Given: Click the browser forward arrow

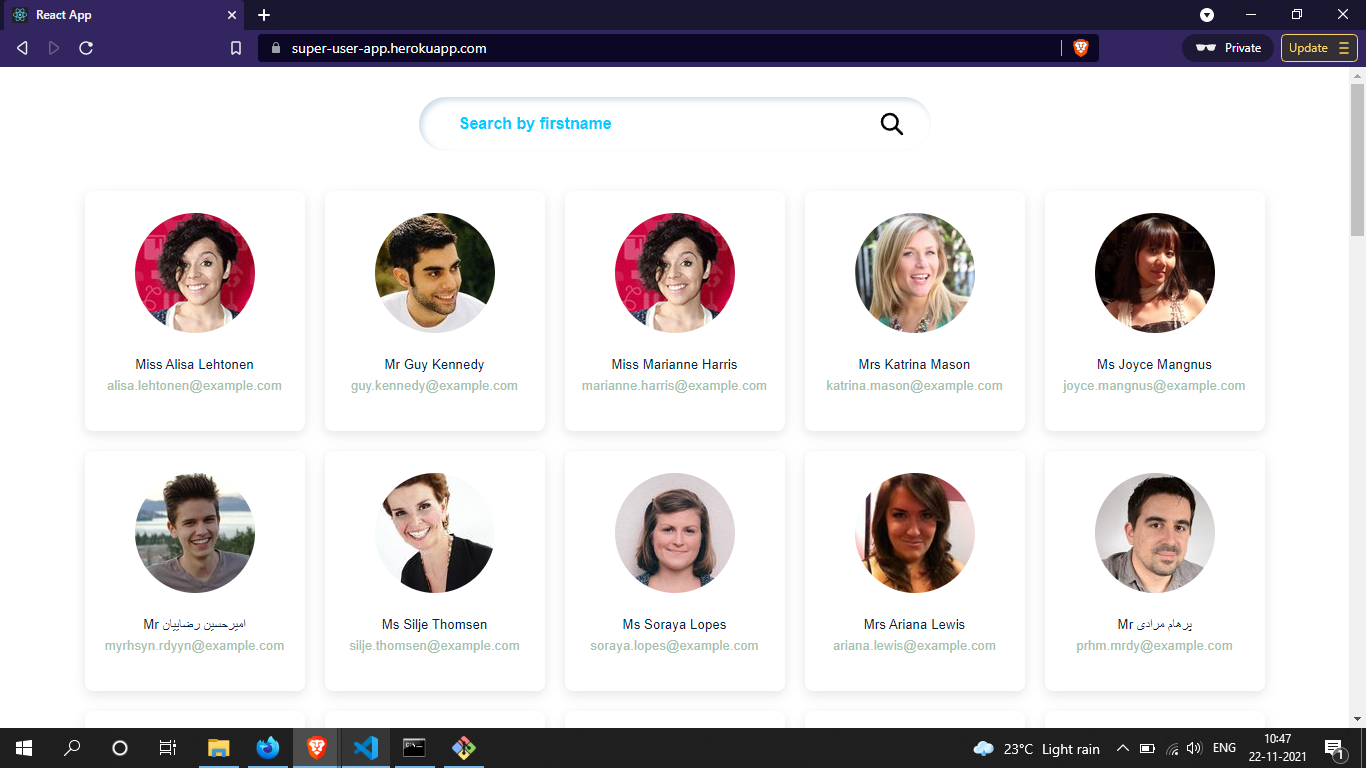Looking at the screenshot, I should (x=54, y=48).
